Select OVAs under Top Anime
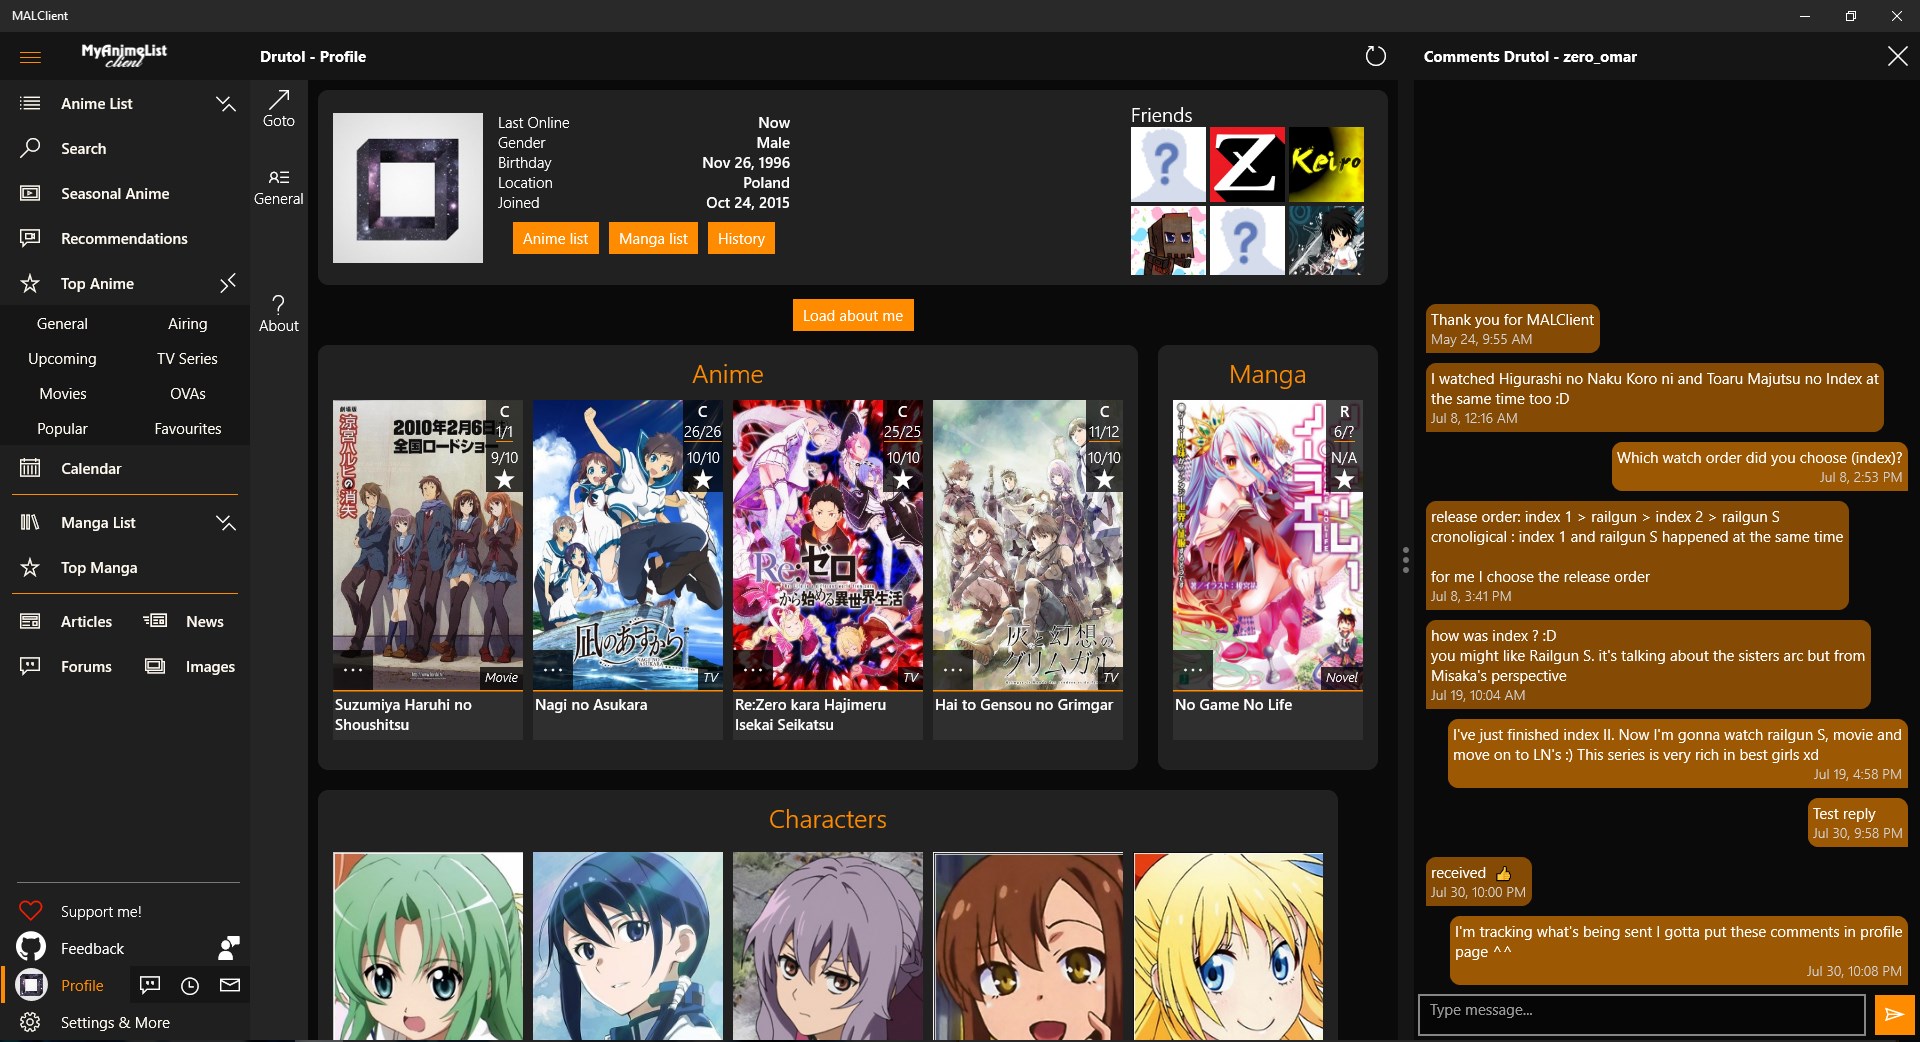This screenshot has width=1920, height=1042. pos(188,393)
